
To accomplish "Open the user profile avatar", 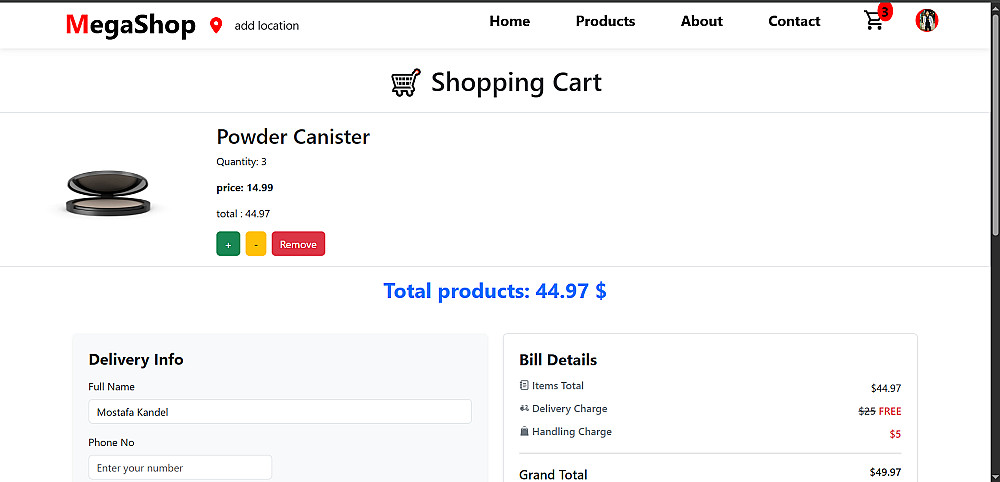I will [x=927, y=20].
